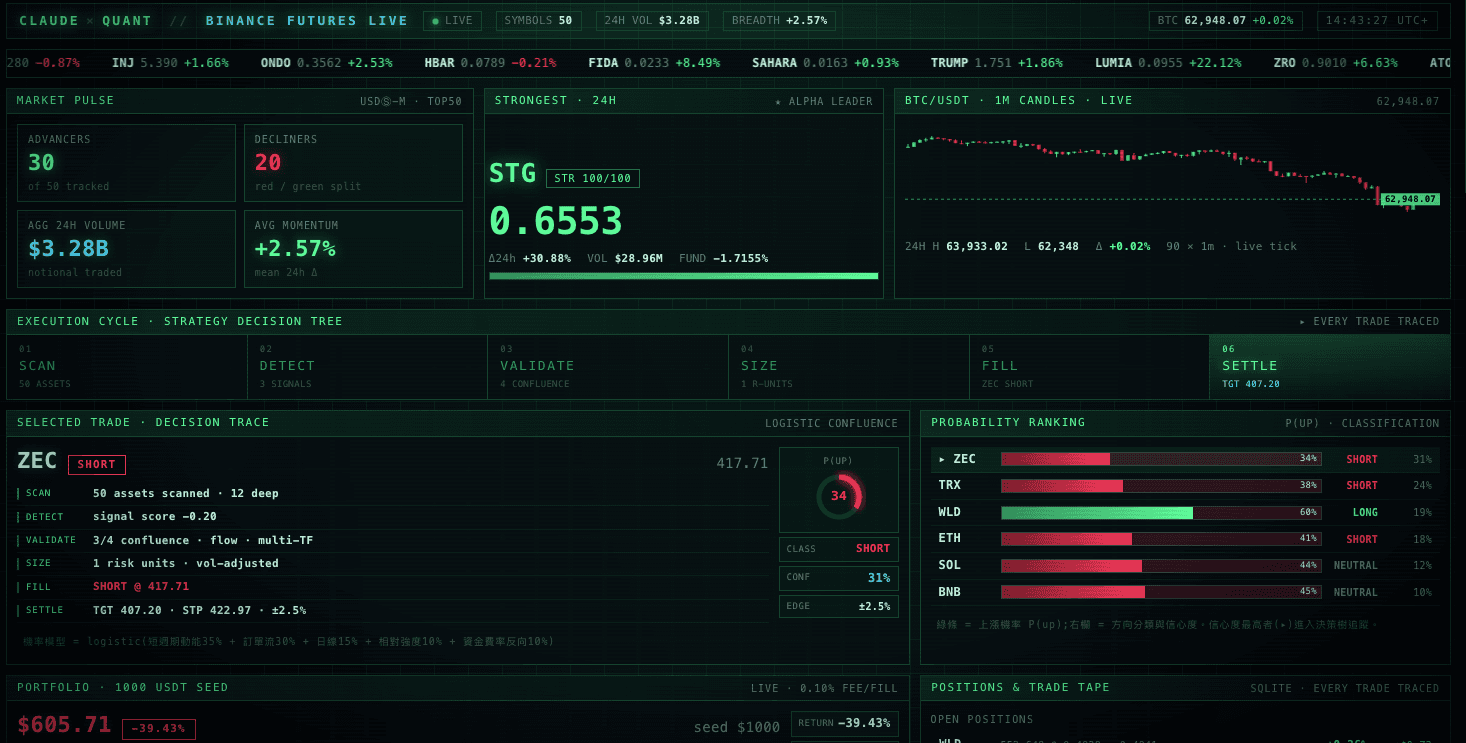1466x743 pixels.
Task: Click the BREADTH +2.57% header badge
Action: pos(779,20)
